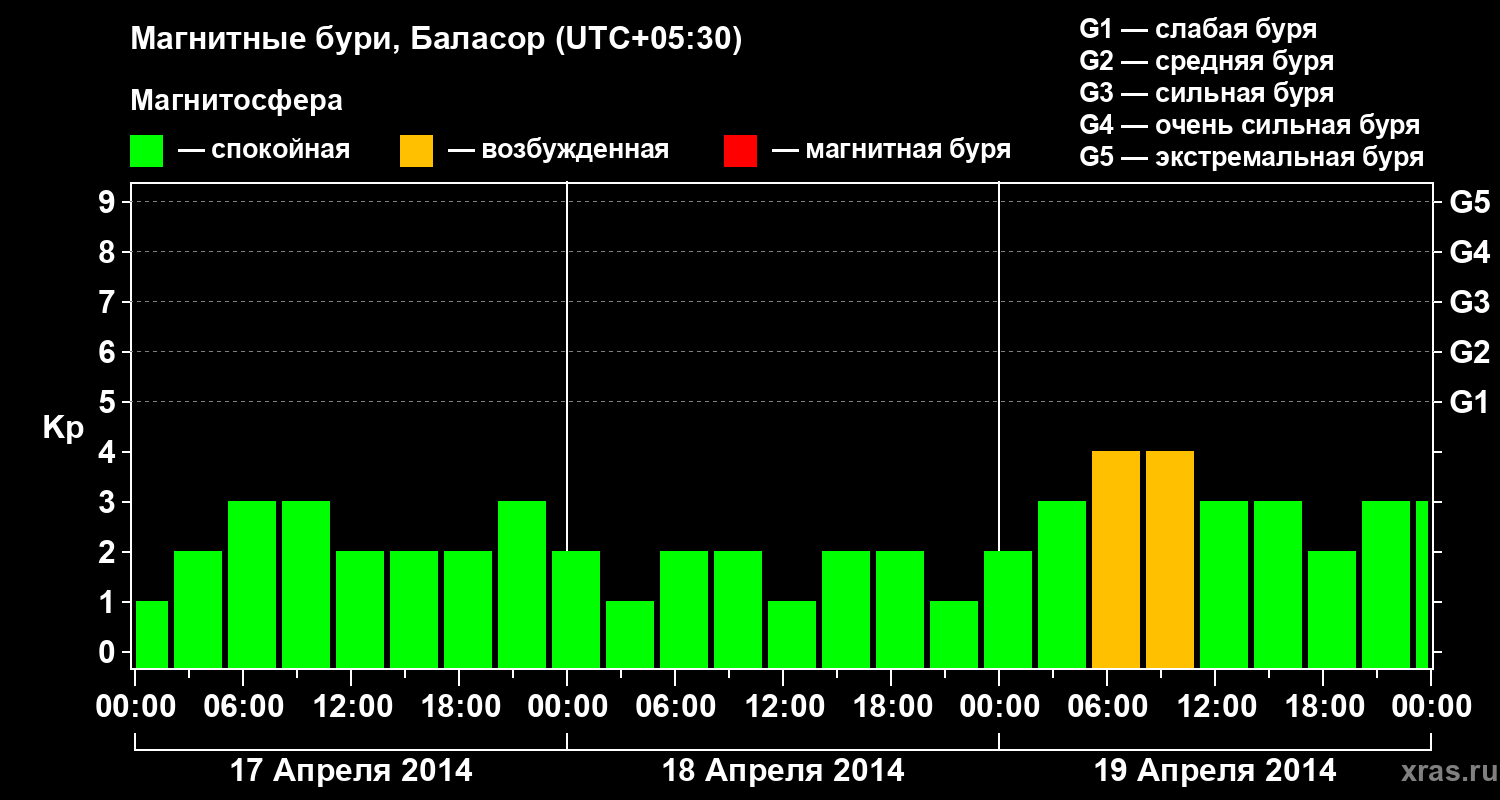
Task: Click the "9" value on the Kp axis
Action: [x=109, y=202]
